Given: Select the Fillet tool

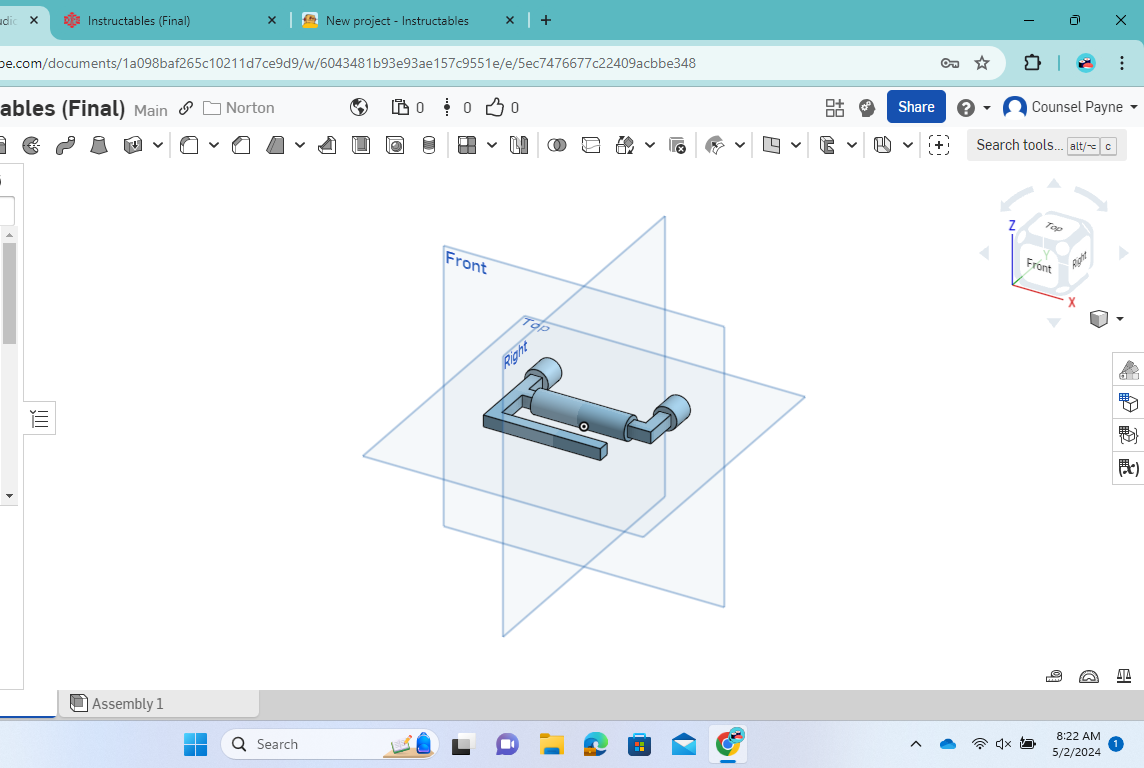Looking at the screenshot, I should coord(189,145).
